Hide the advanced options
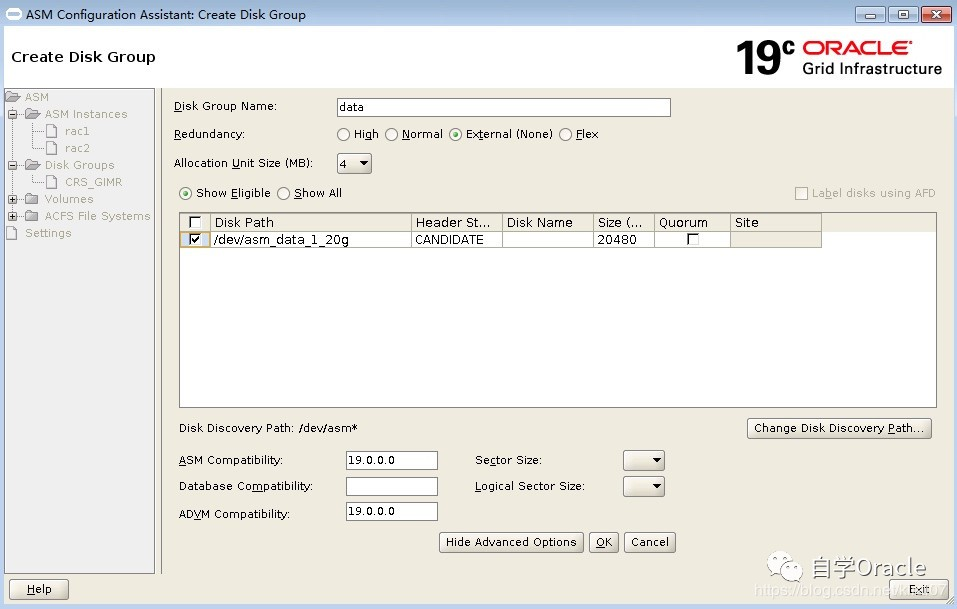The width and height of the screenshot is (957, 609). tap(511, 541)
